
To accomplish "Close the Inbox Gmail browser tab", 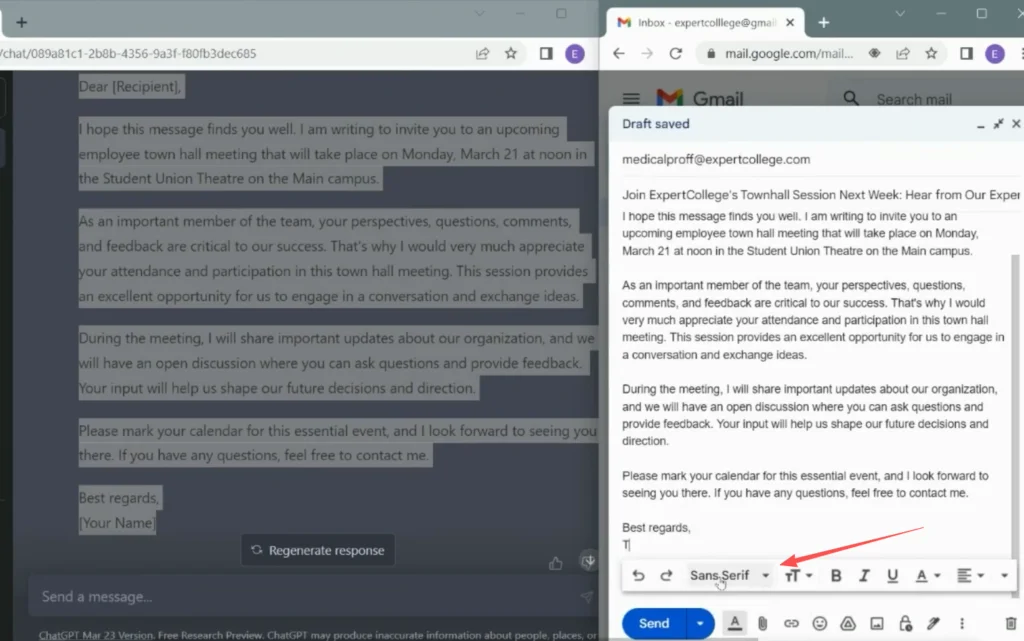I will [790, 23].
